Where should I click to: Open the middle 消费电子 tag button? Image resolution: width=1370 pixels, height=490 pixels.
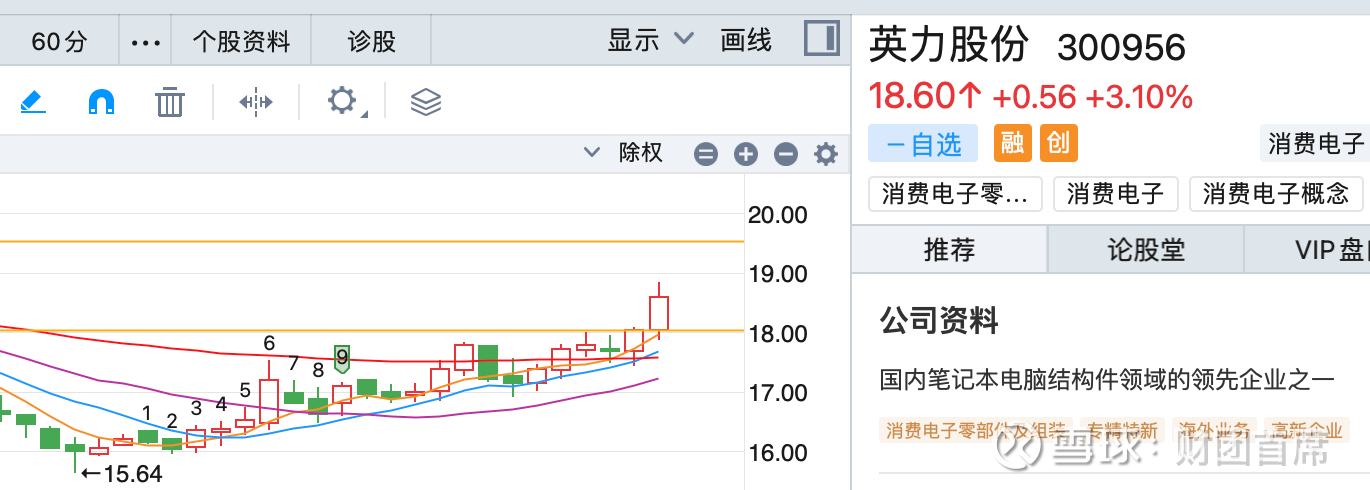(1116, 194)
